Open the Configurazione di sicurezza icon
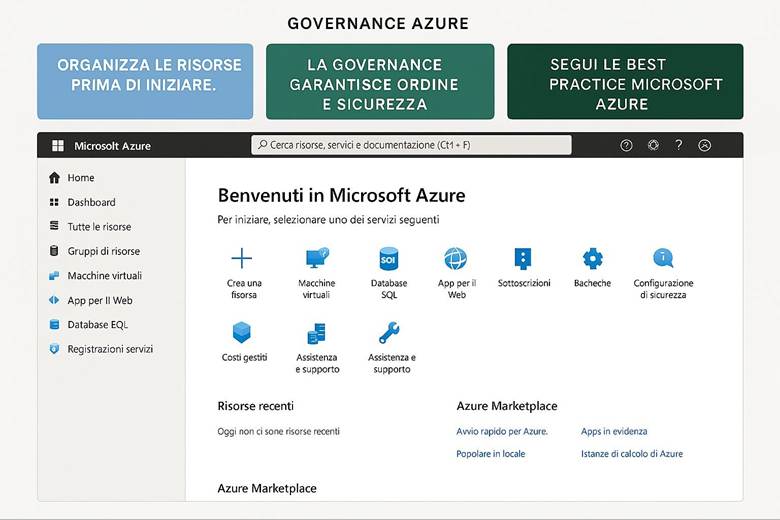 click(663, 259)
